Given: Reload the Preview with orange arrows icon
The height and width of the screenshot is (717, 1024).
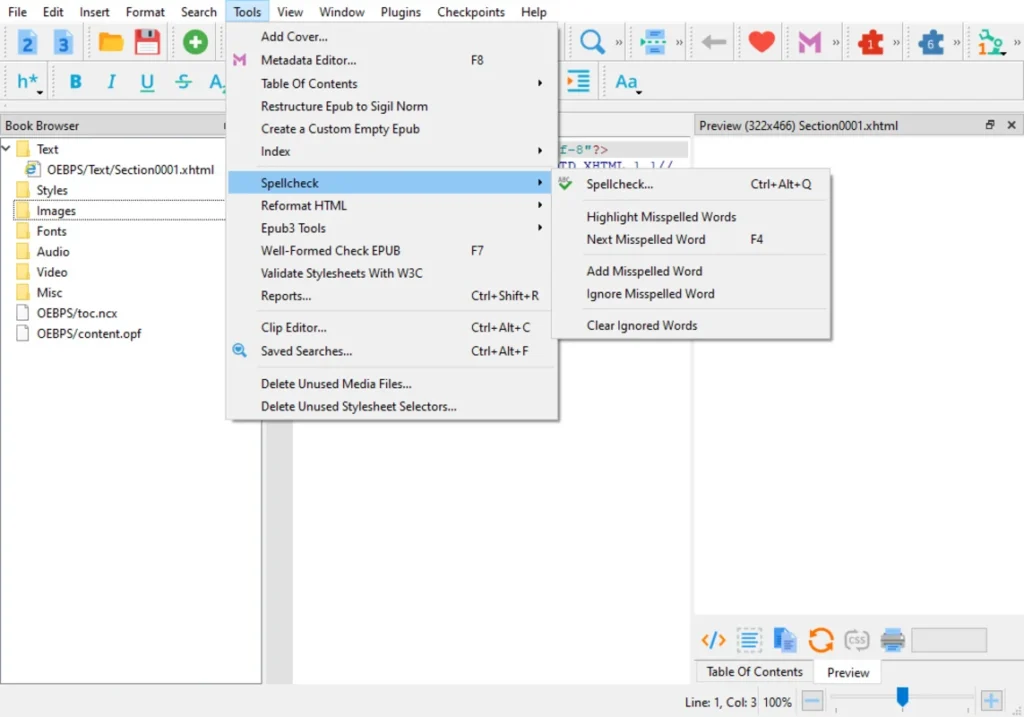Looking at the screenshot, I should click(821, 640).
